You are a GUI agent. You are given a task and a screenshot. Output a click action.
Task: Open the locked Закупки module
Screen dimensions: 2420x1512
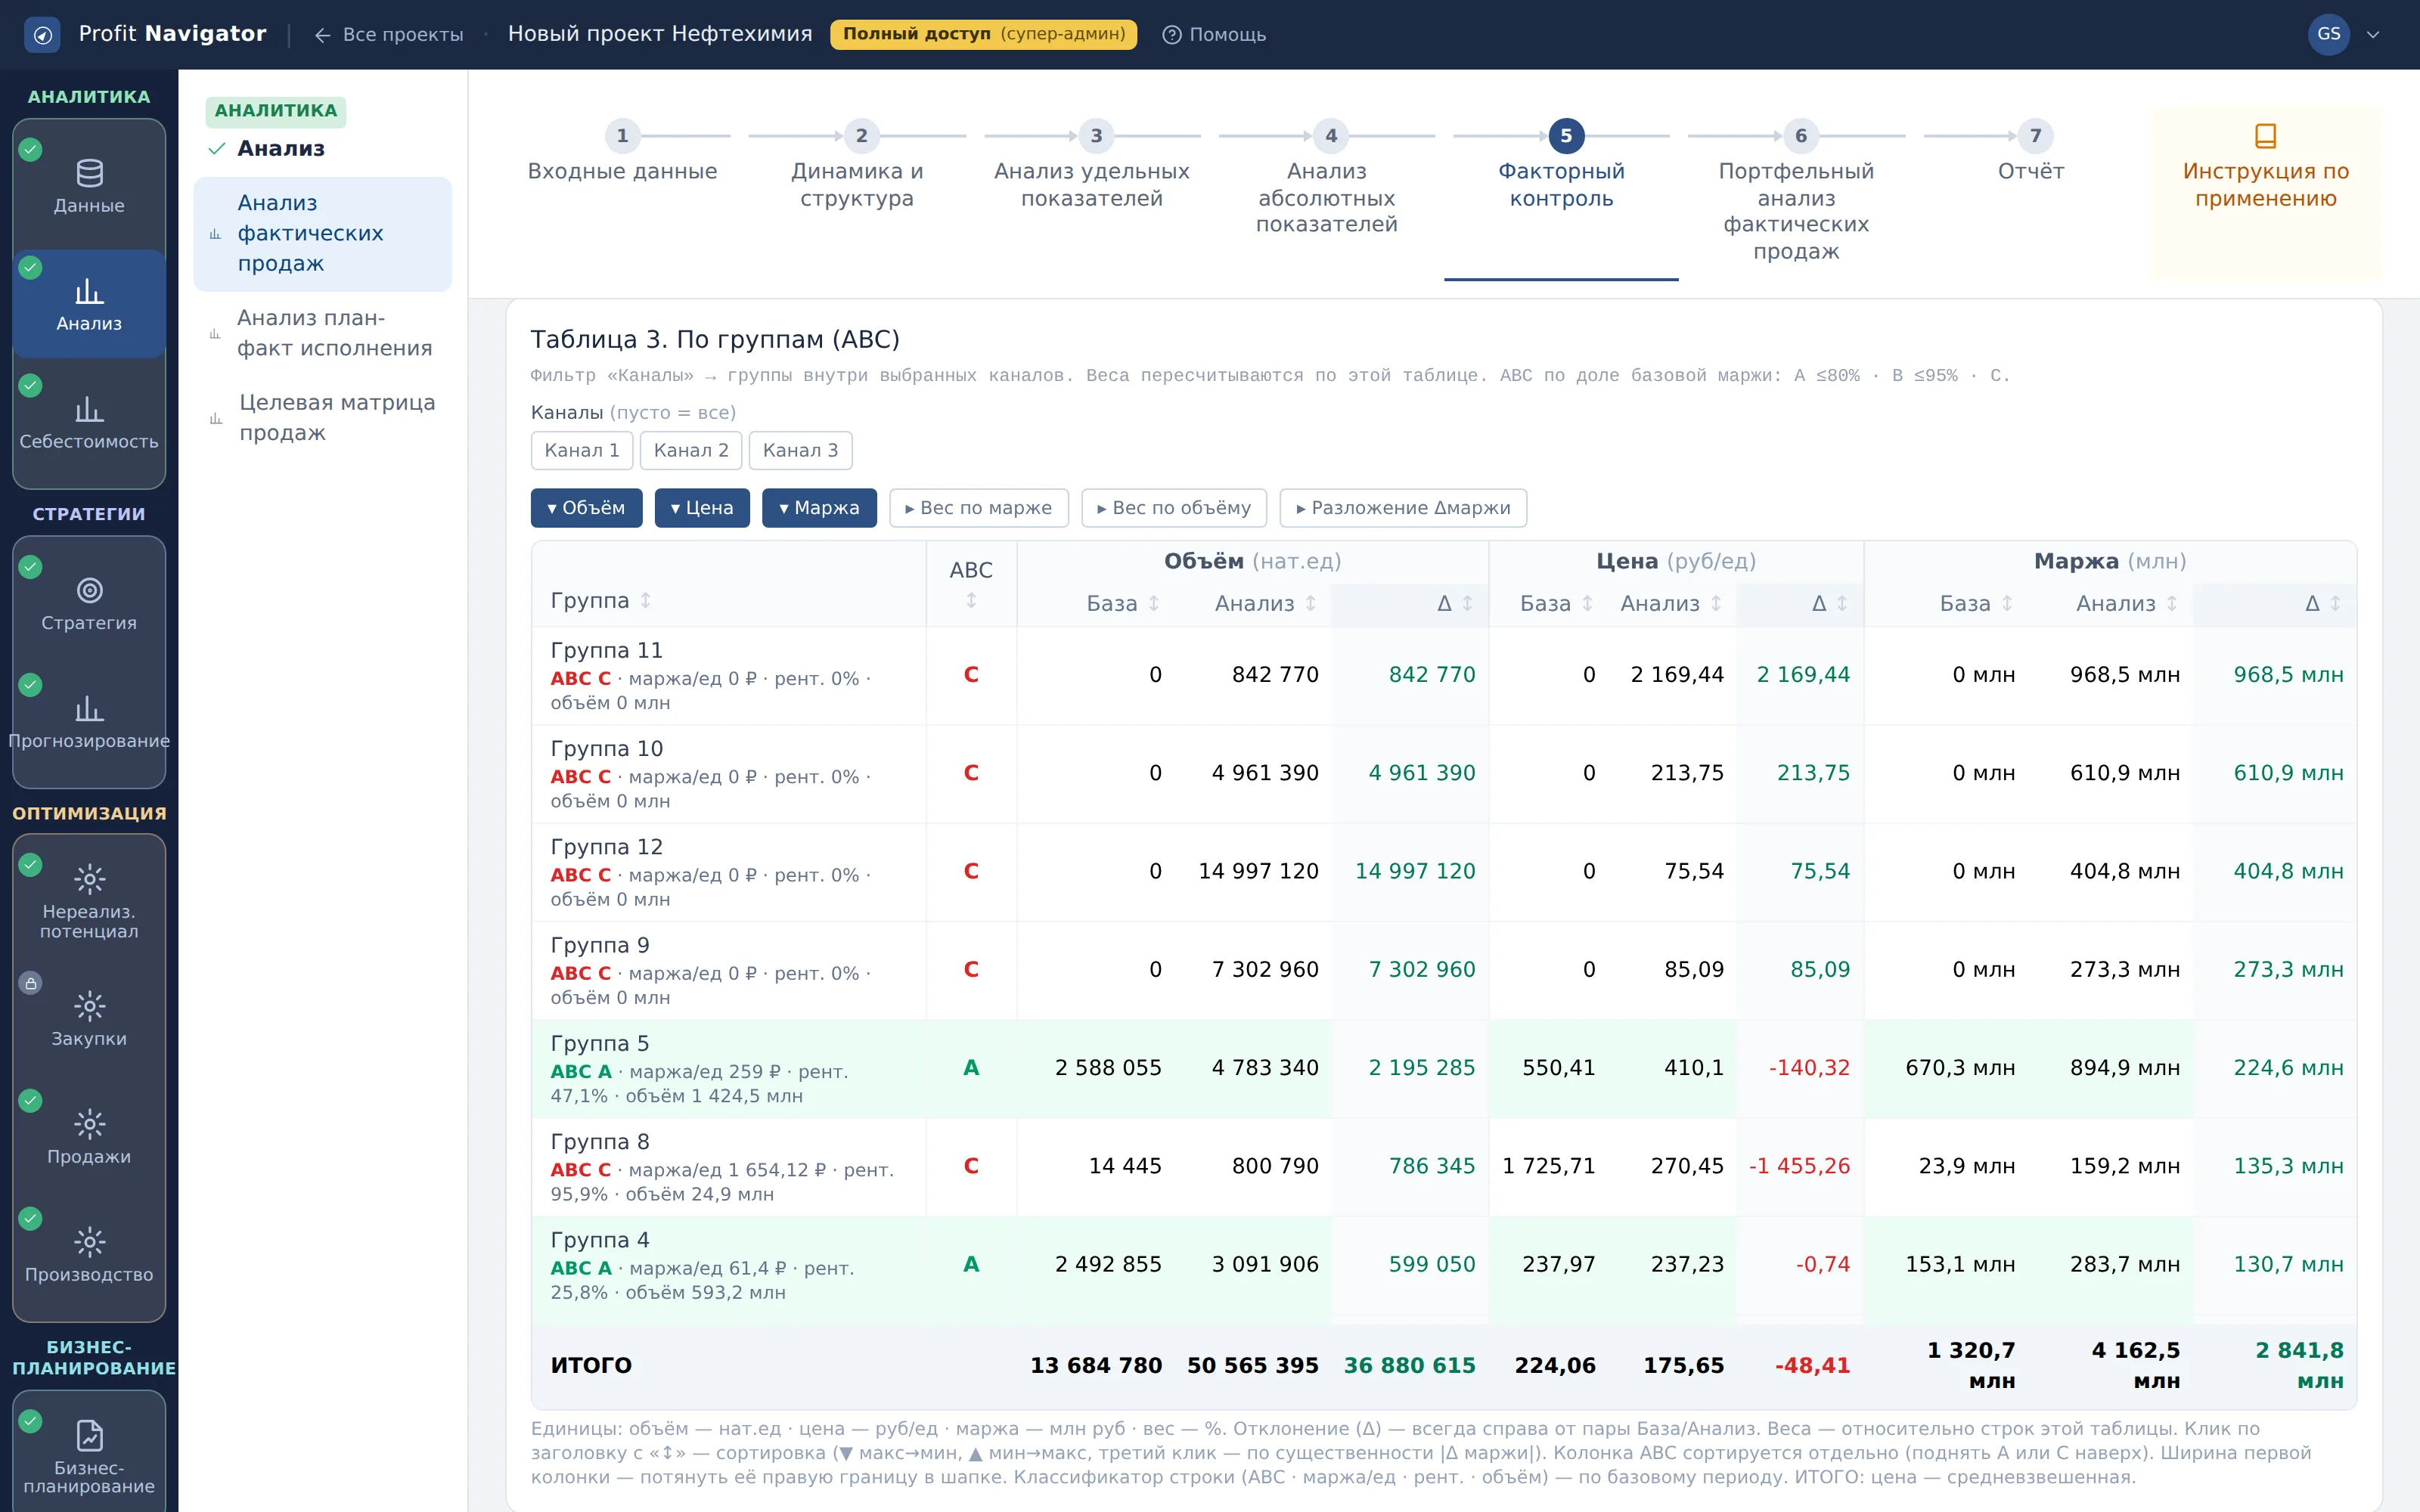tap(89, 1020)
